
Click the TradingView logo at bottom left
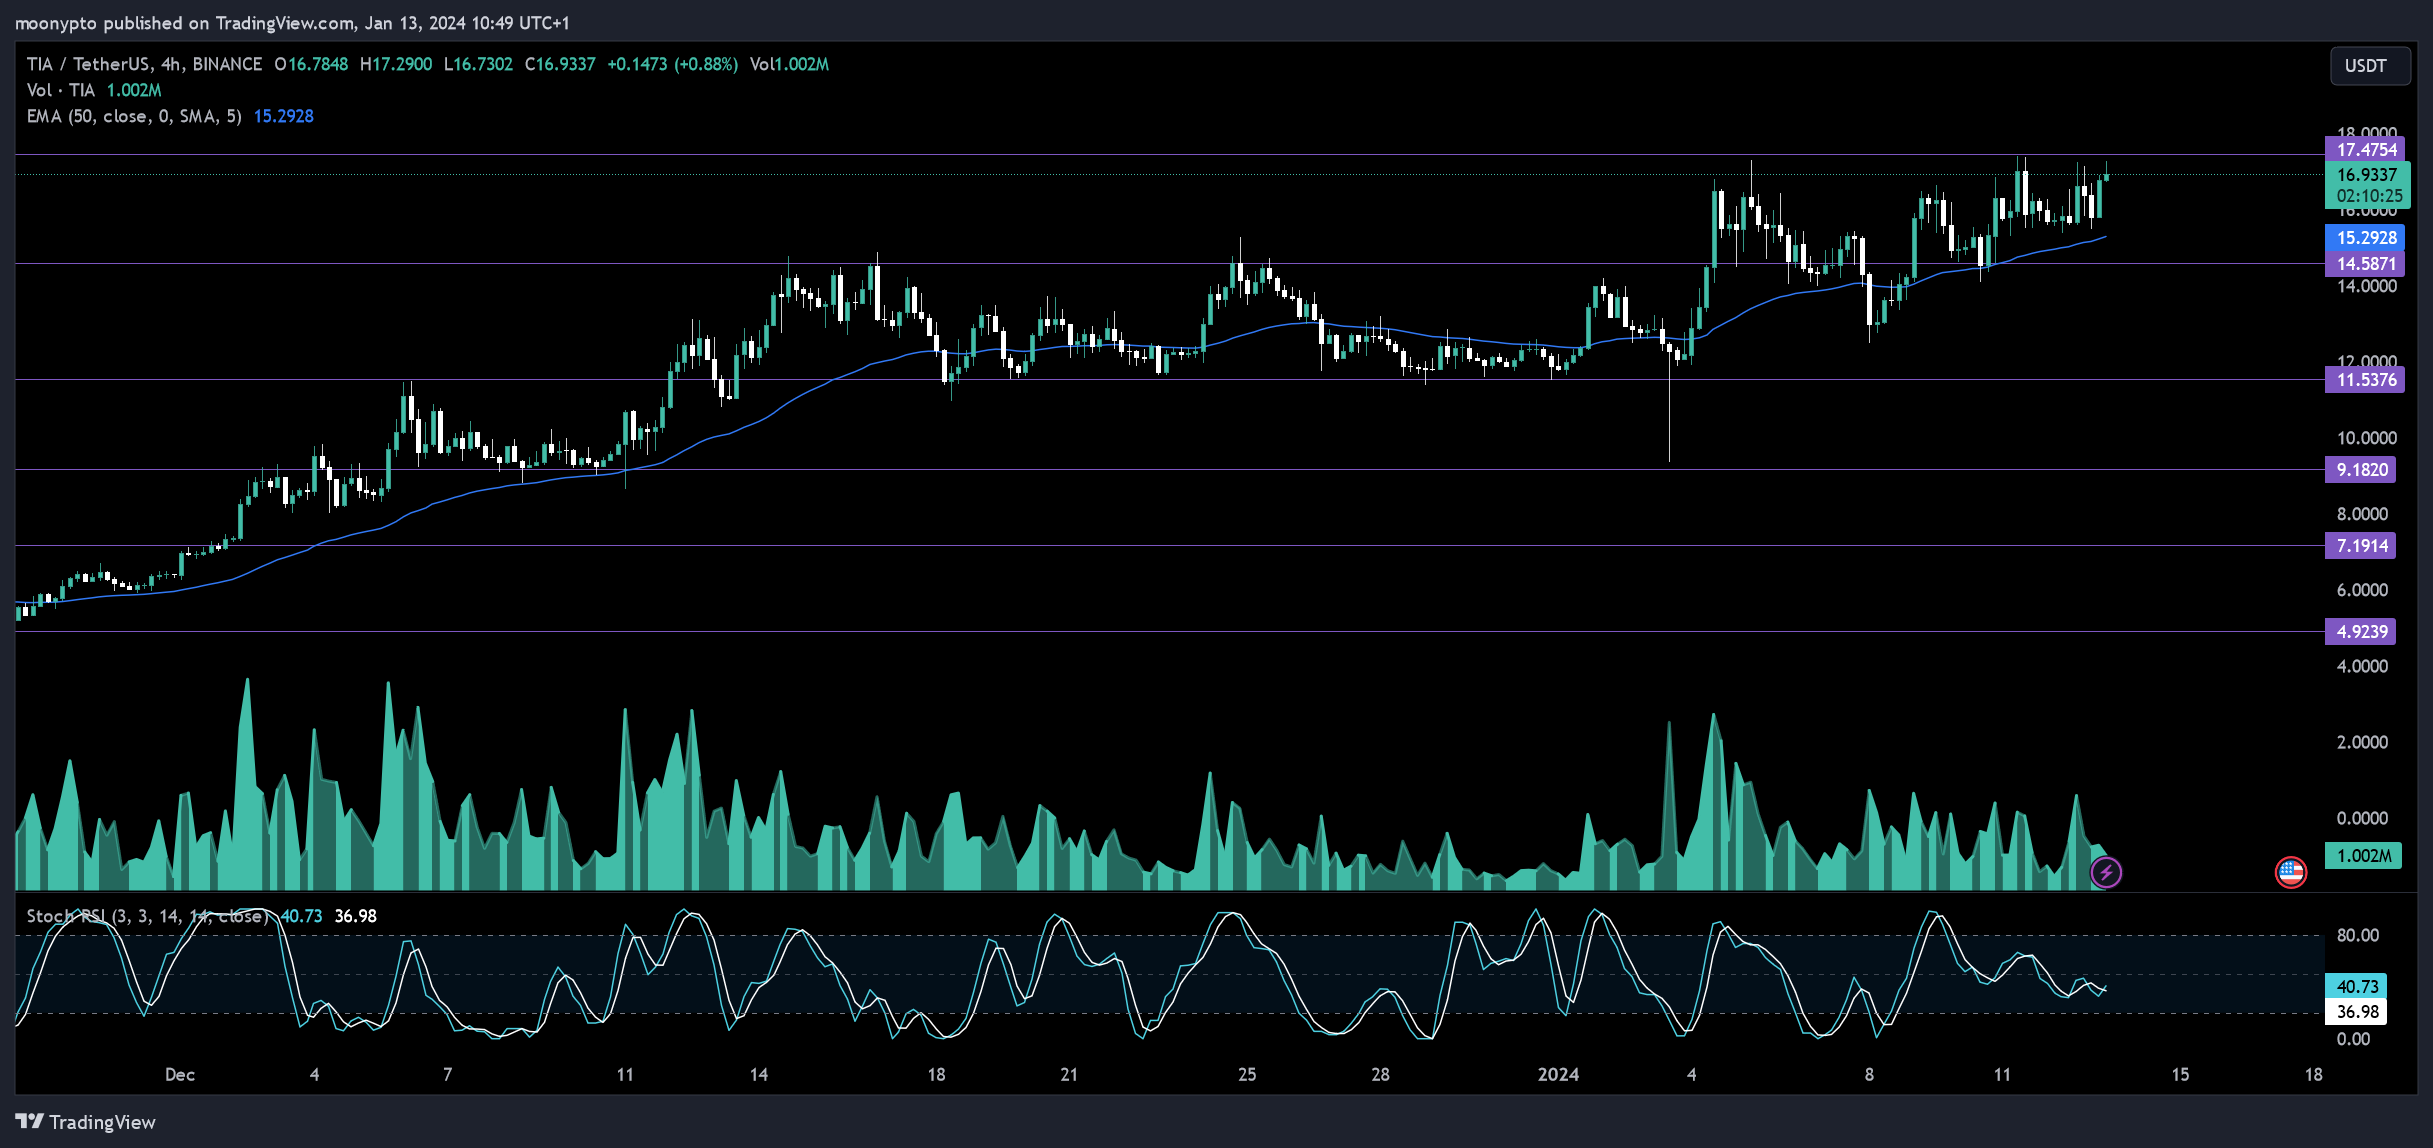click(86, 1122)
